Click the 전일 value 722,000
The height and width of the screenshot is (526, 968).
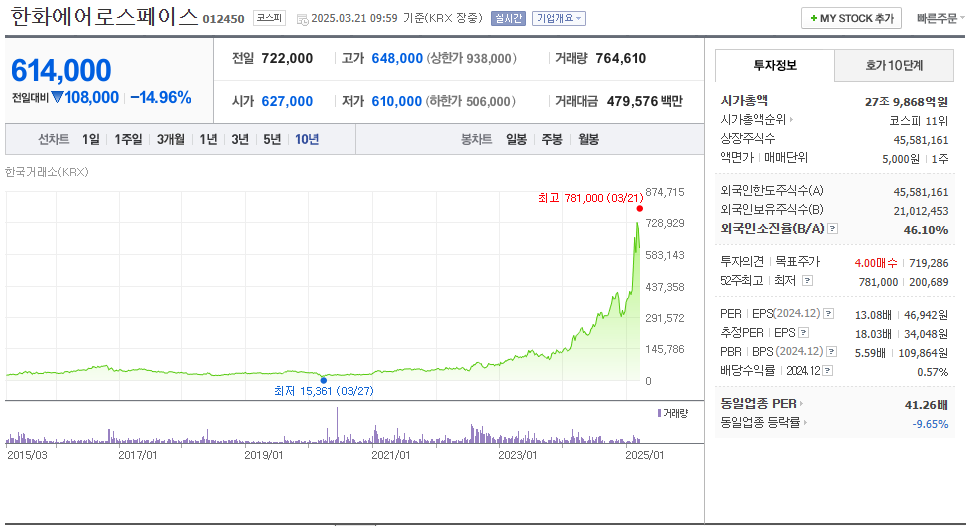pos(287,59)
